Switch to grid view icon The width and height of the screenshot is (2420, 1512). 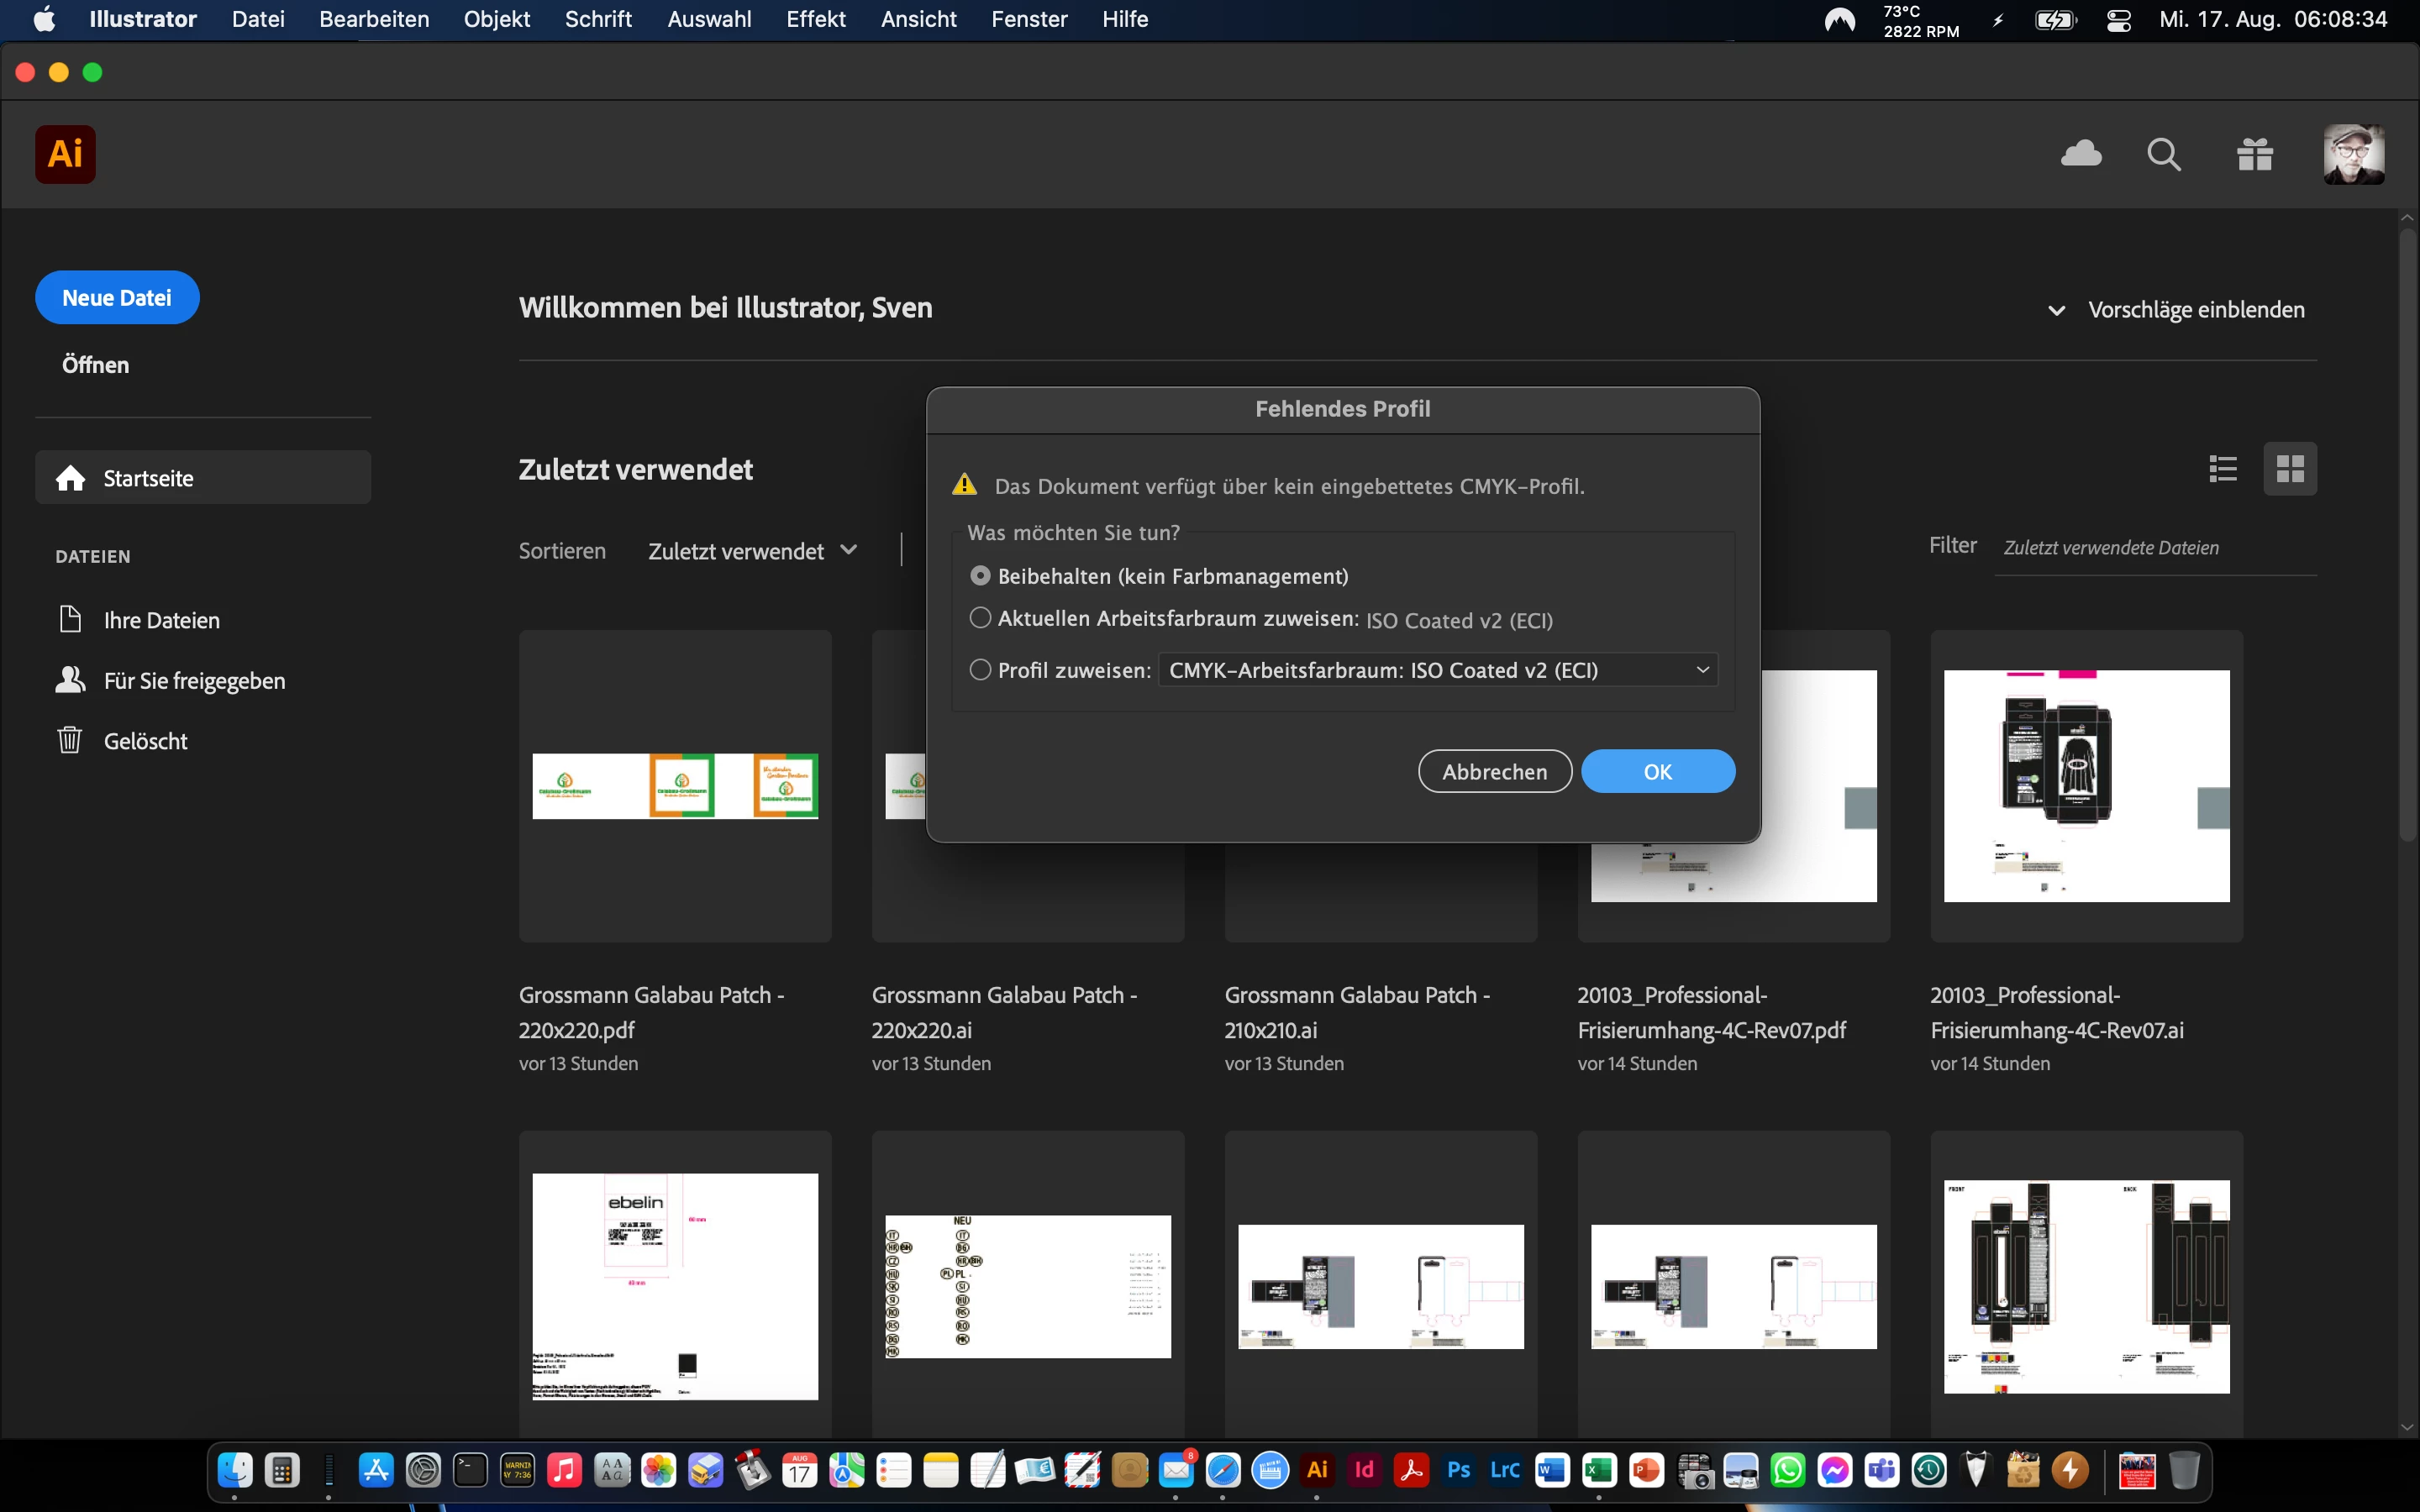click(2290, 468)
